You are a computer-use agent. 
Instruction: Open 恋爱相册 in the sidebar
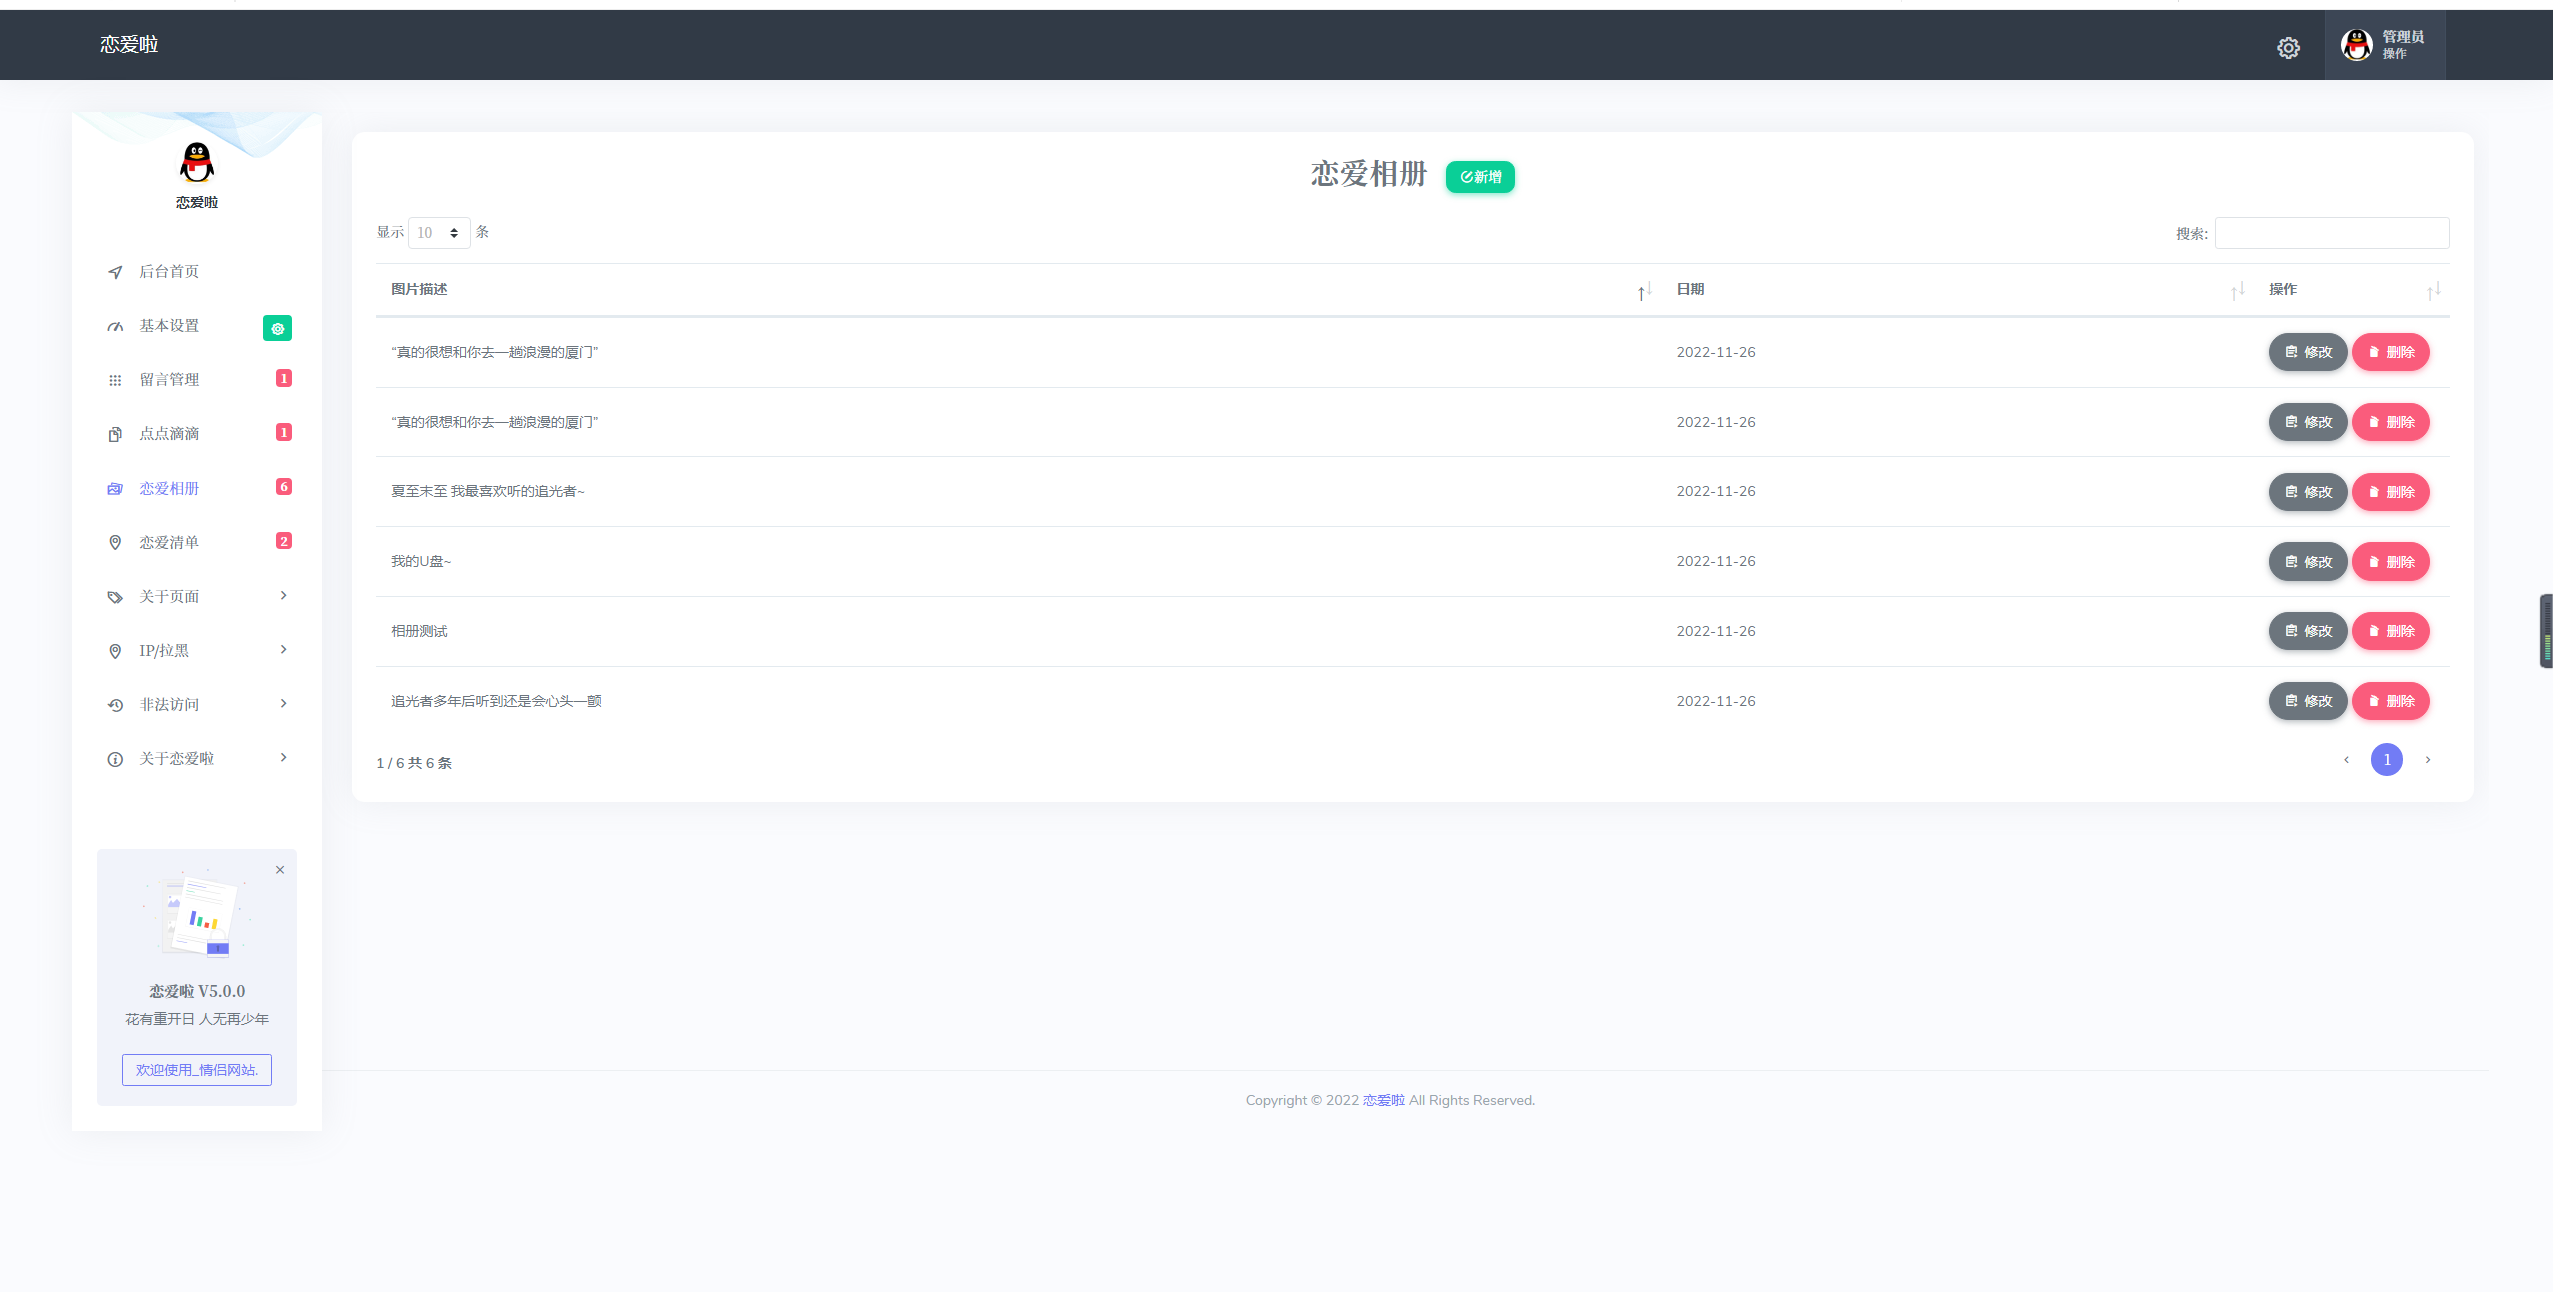click(x=169, y=489)
